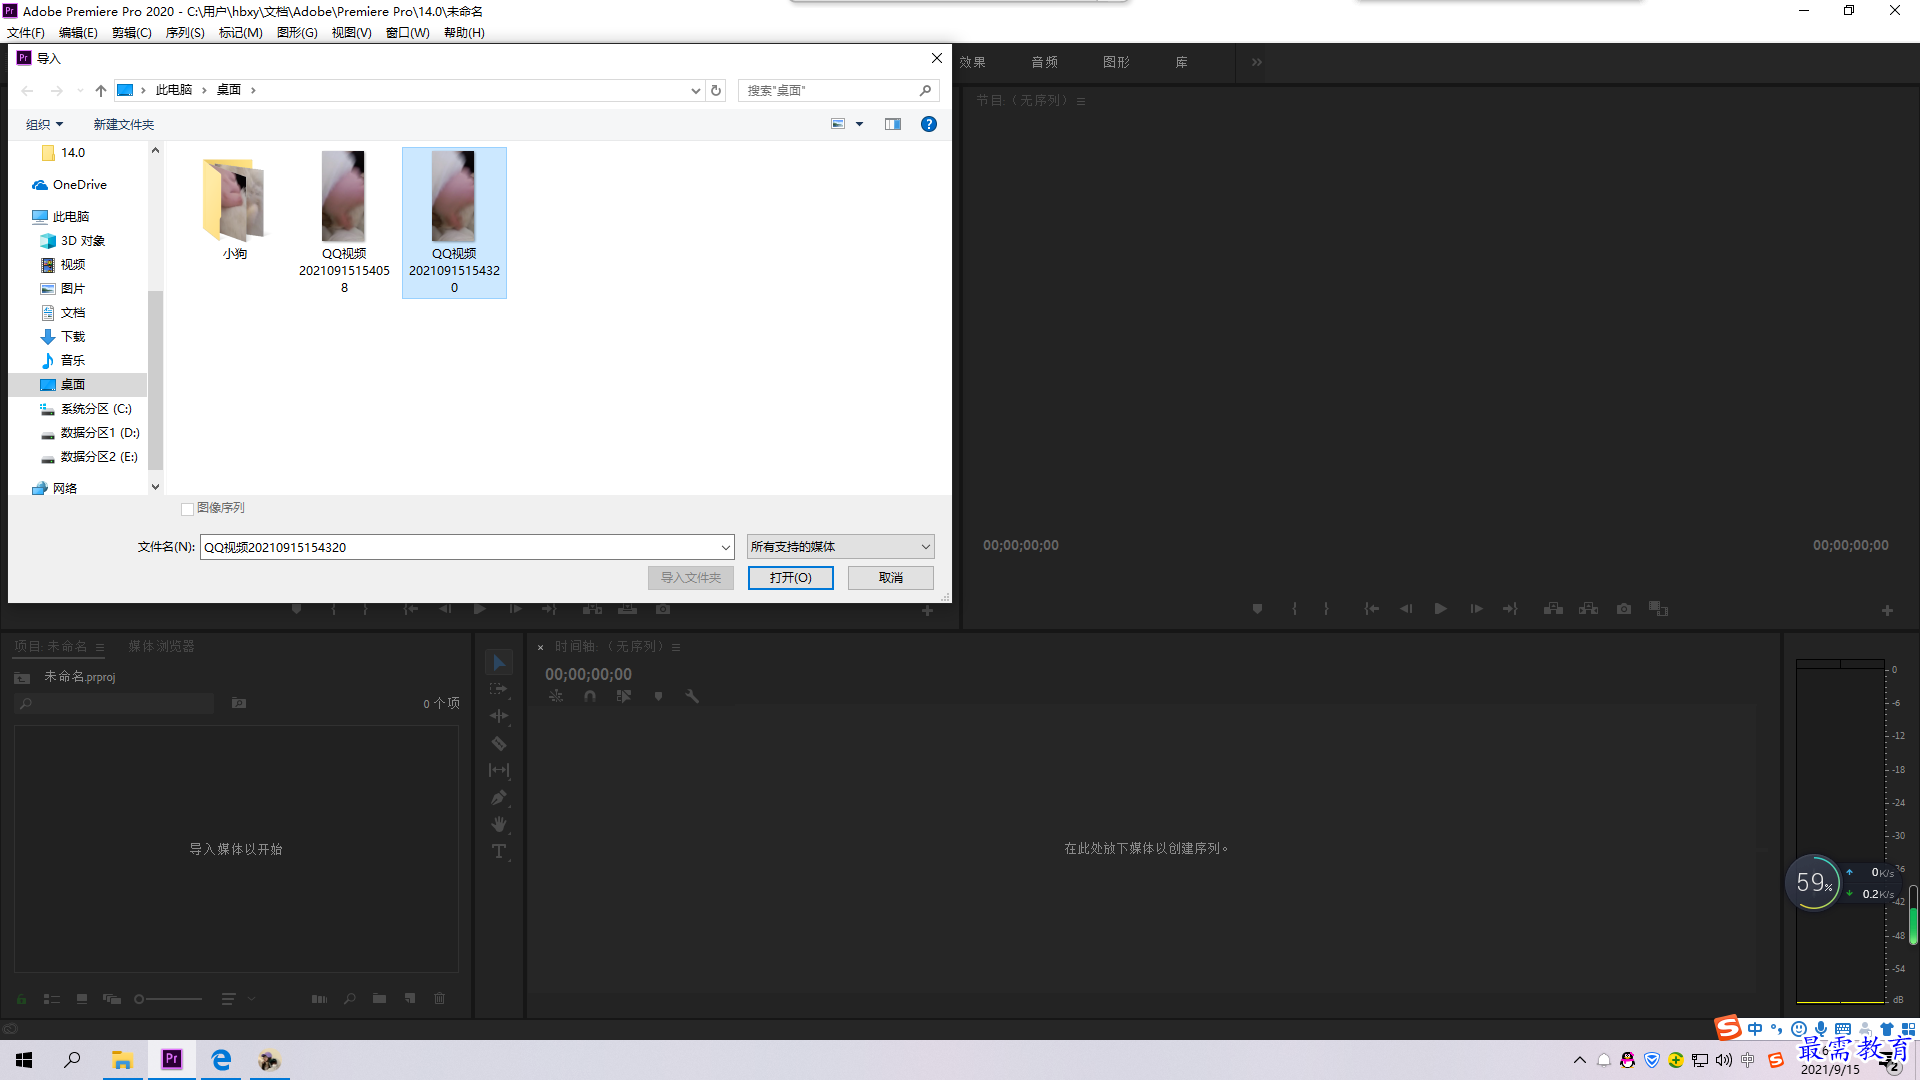Open the 编辑(E) menu
Screen dimensions: 1920x1080
pyautogui.click(x=78, y=33)
